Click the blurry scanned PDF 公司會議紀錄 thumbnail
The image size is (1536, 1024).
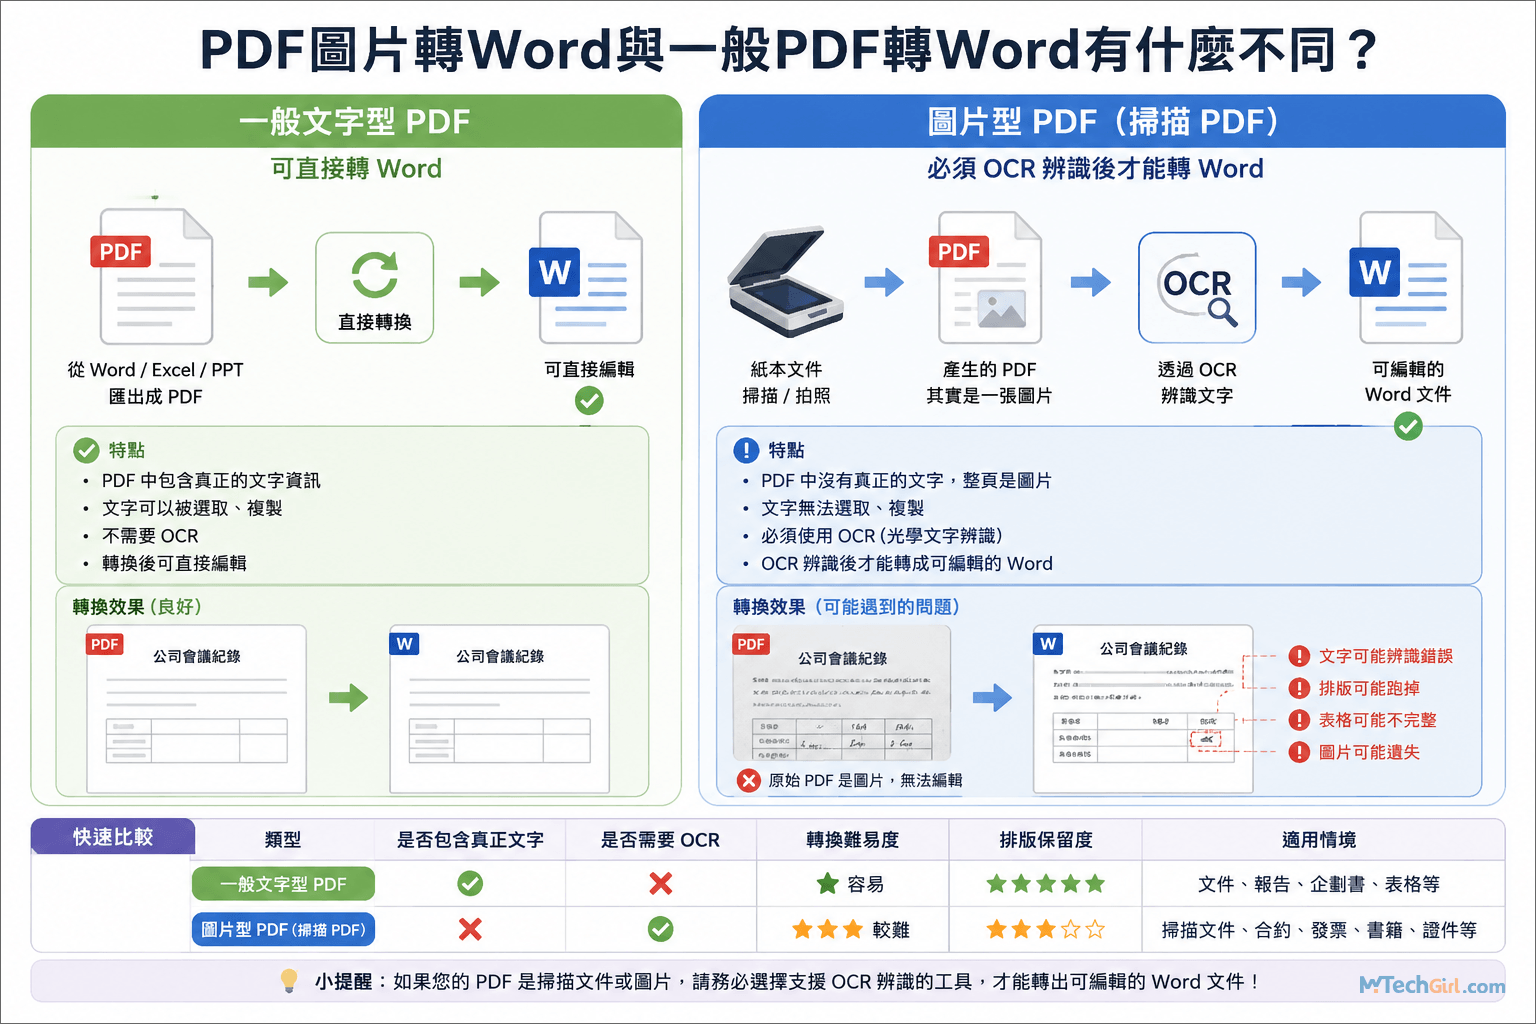pos(842,693)
